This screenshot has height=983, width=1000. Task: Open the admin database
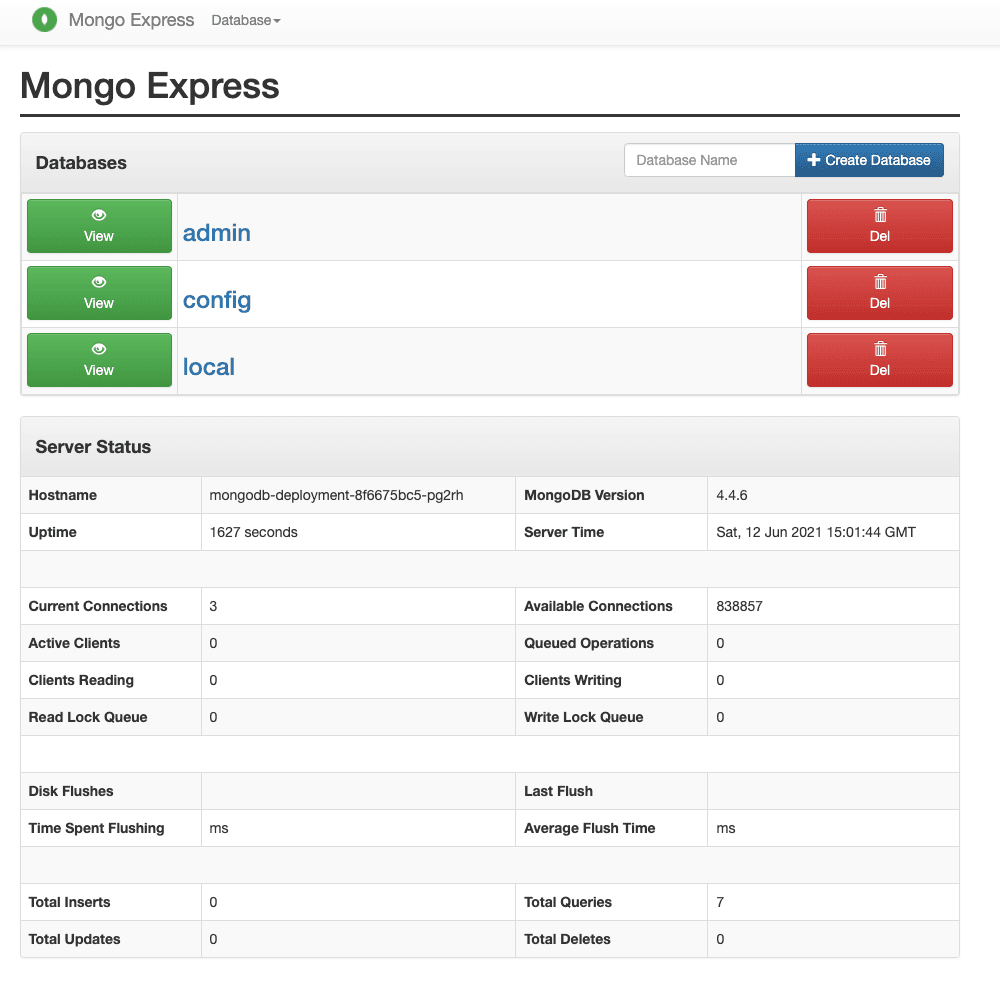point(216,233)
